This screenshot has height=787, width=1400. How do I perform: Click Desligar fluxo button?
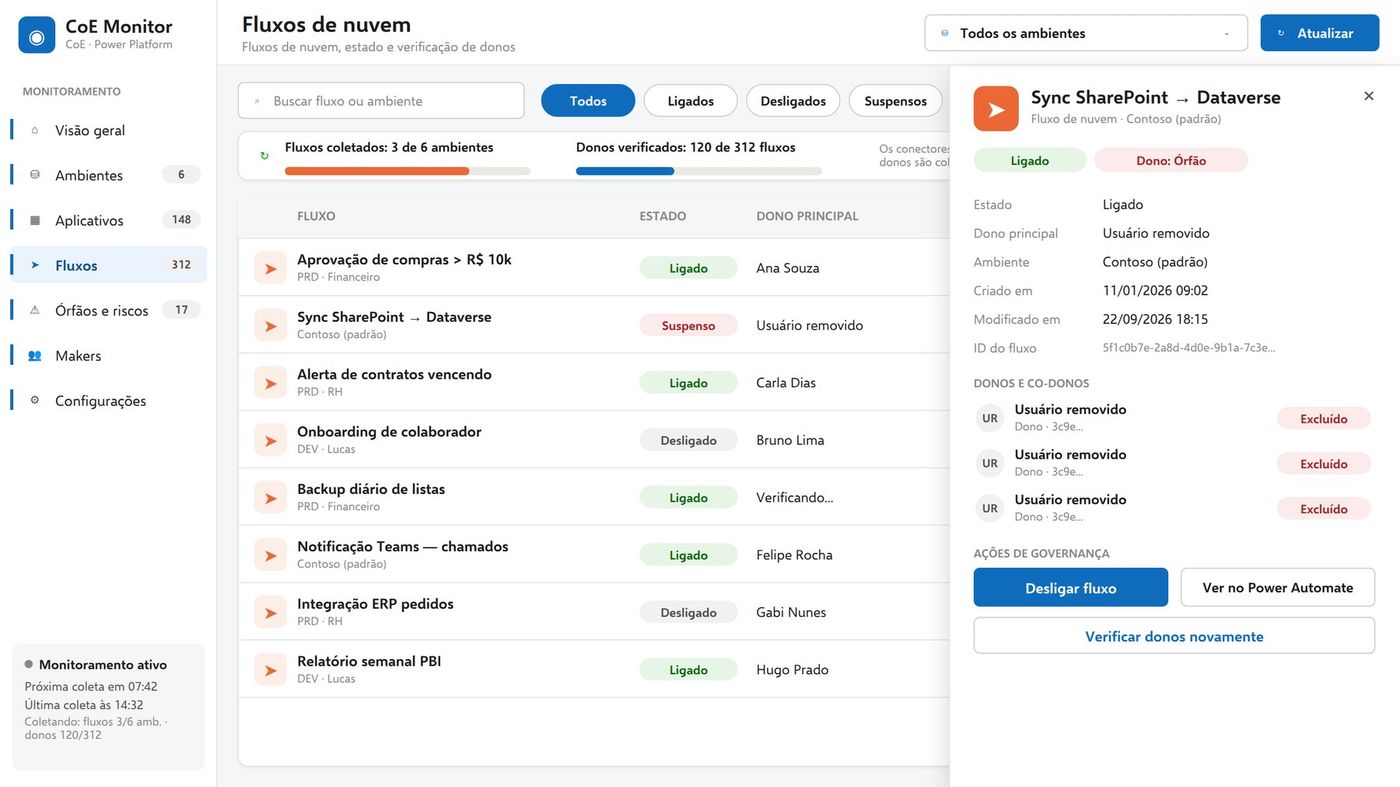pyautogui.click(x=1071, y=587)
